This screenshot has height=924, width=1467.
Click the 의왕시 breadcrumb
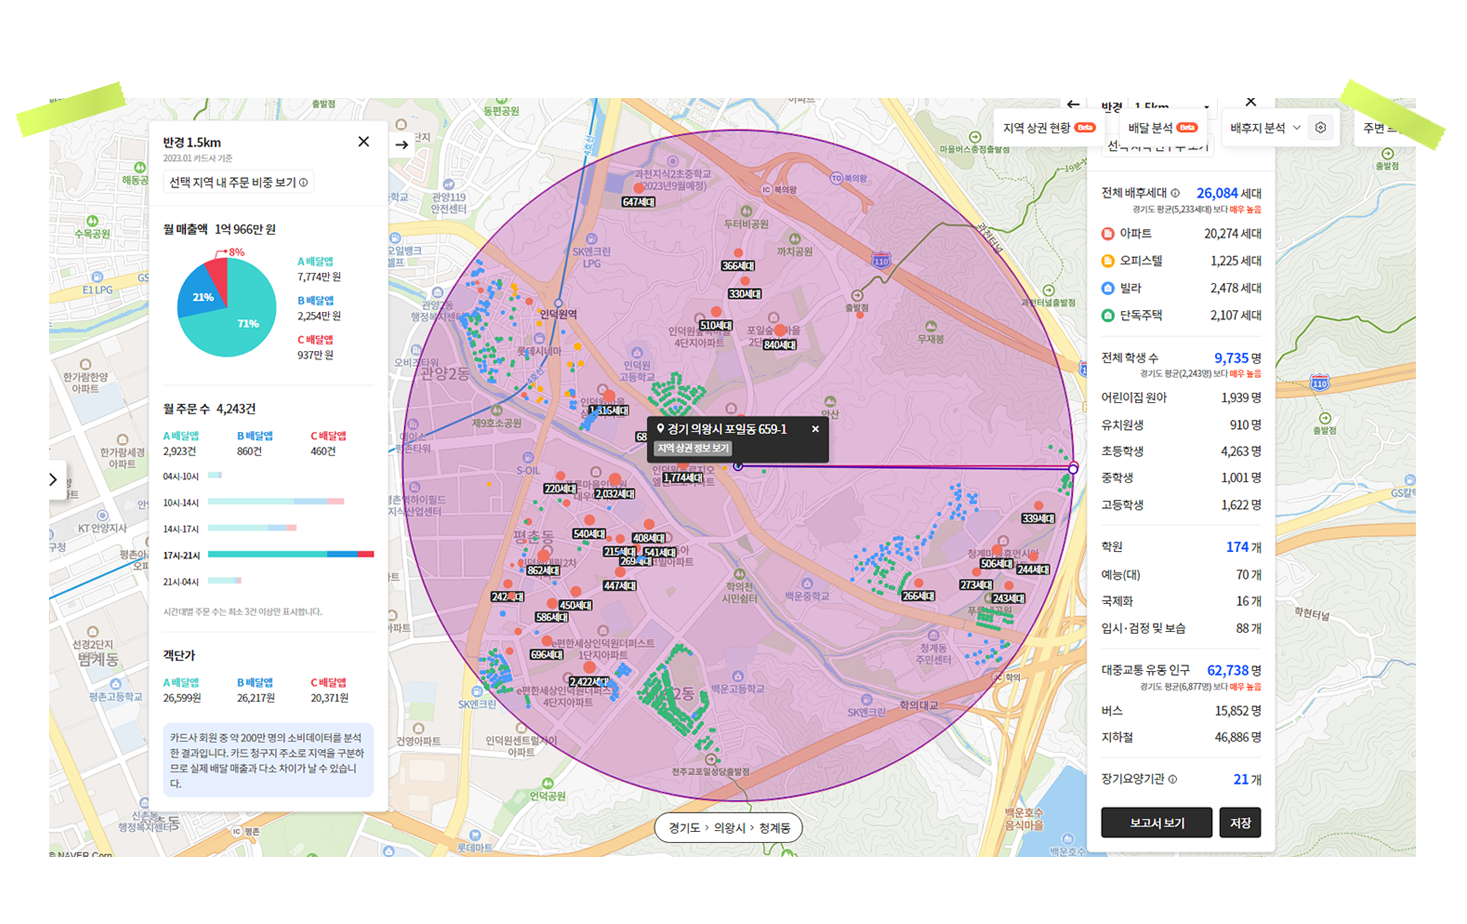[729, 828]
